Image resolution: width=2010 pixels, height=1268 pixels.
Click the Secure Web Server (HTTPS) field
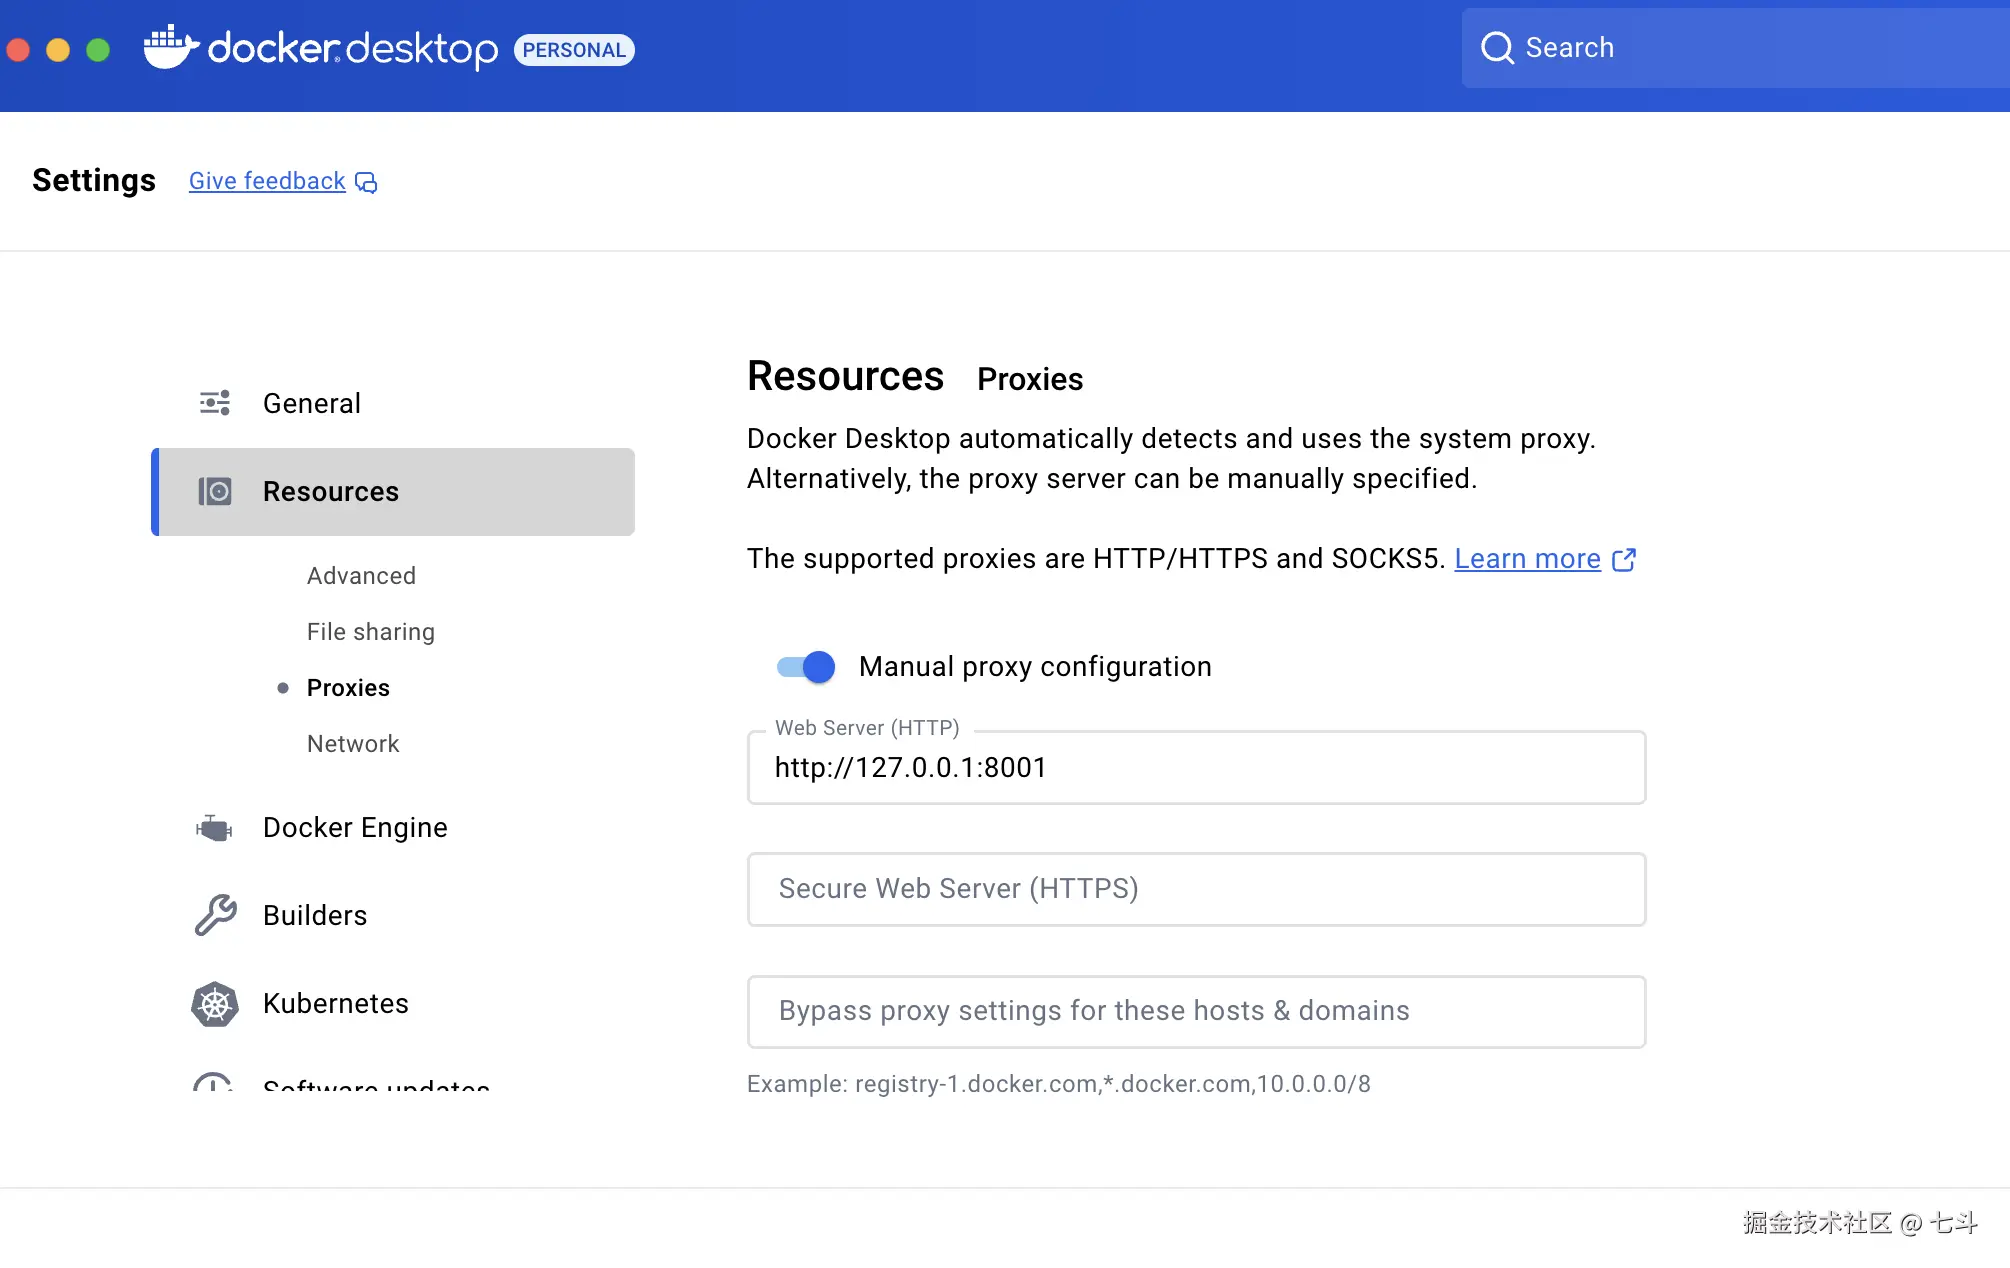coord(1196,889)
